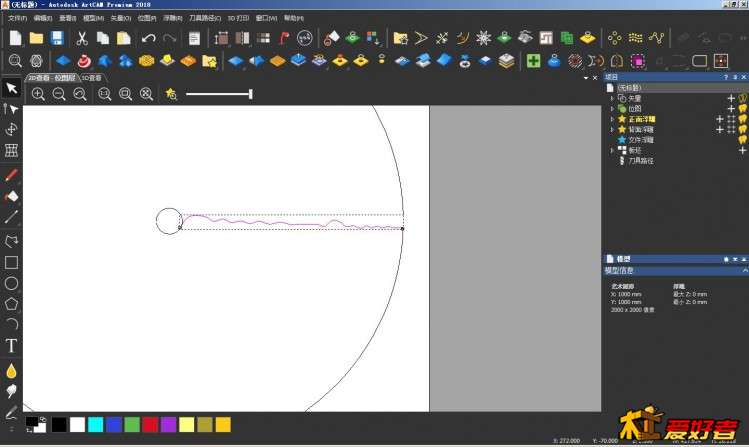This screenshot has height=447, width=749.
Task: Select the Text tool in left toolbar
Action: pyautogui.click(x=11, y=345)
